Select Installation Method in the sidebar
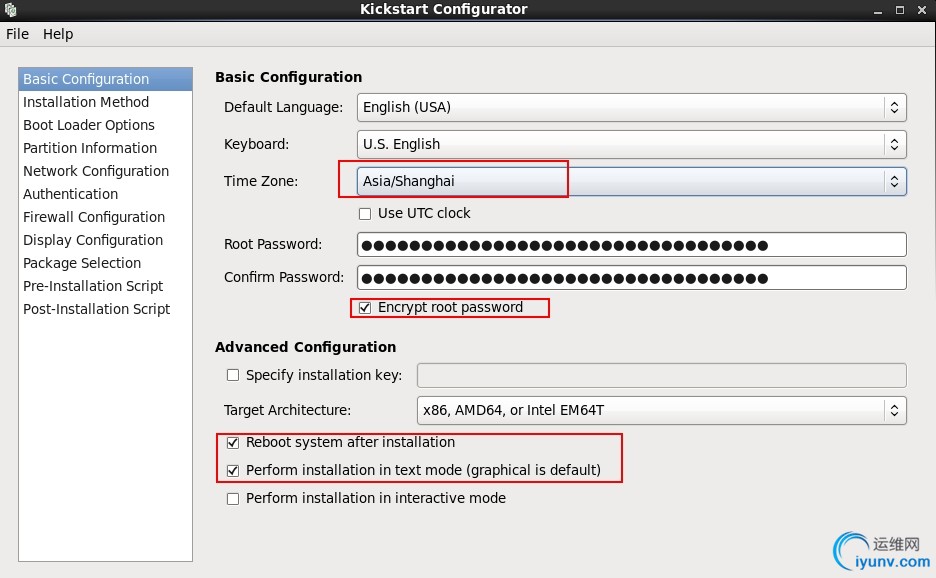 pyautogui.click(x=86, y=102)
